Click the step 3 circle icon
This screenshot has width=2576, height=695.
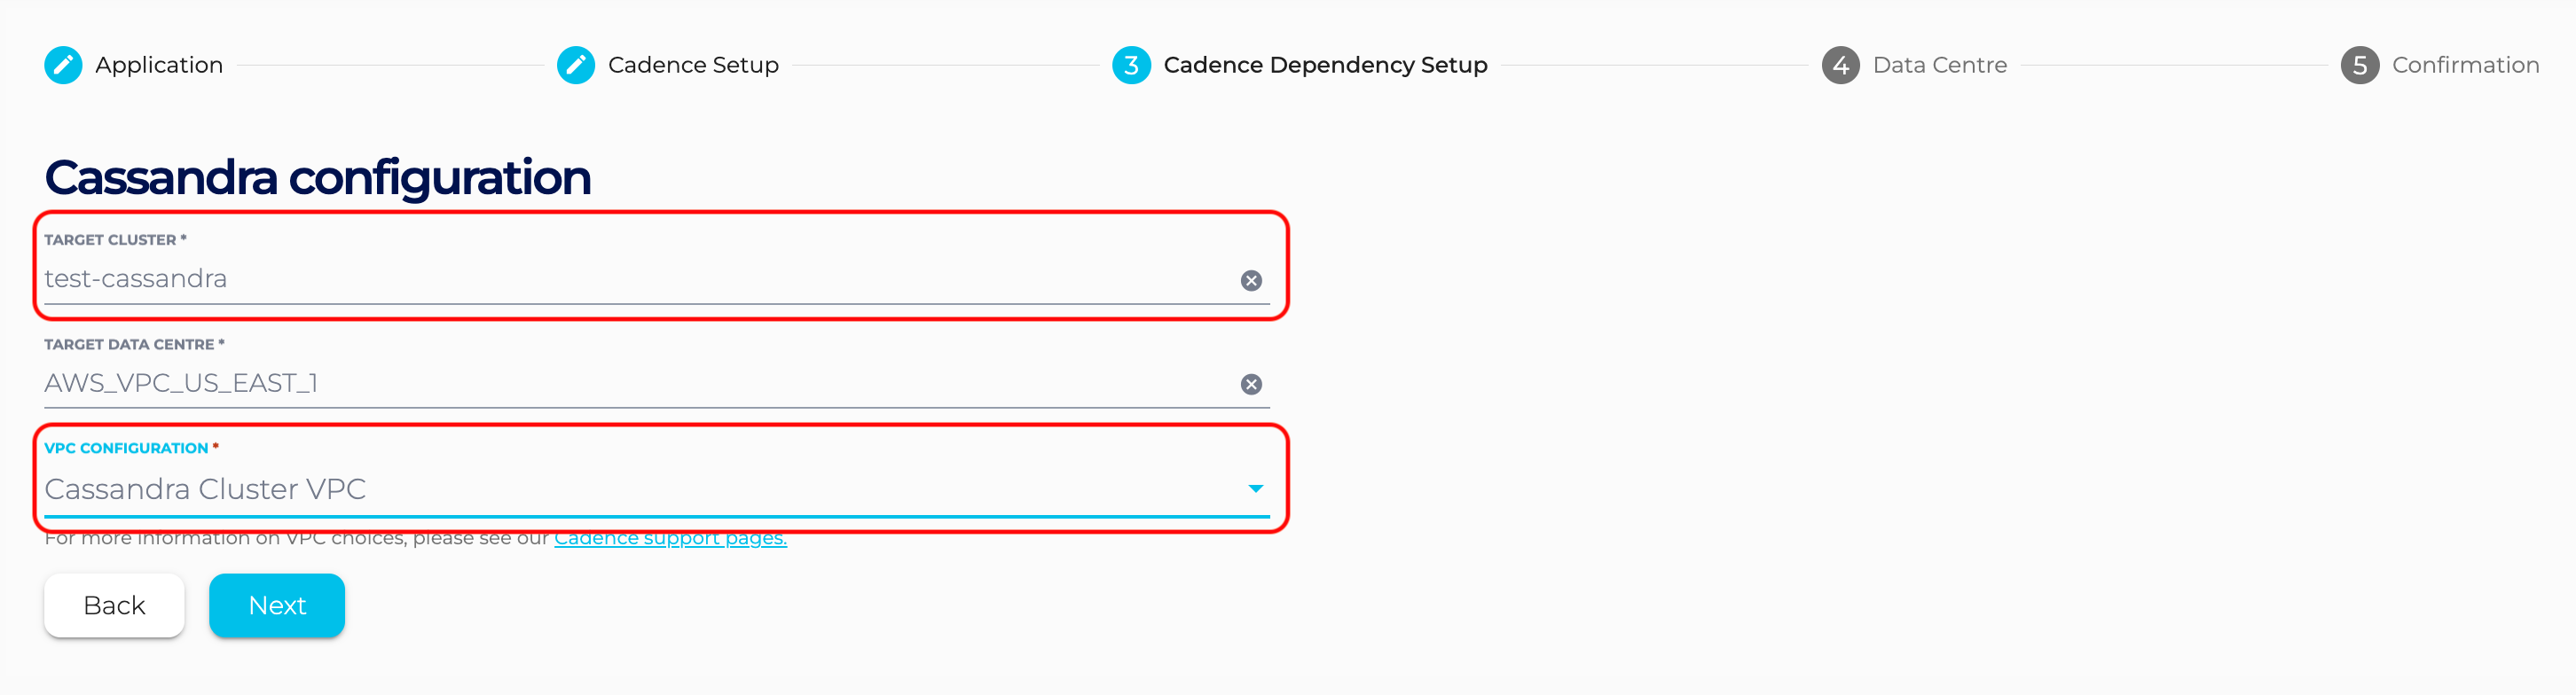pyautogui.click(x=1131, y=65)
